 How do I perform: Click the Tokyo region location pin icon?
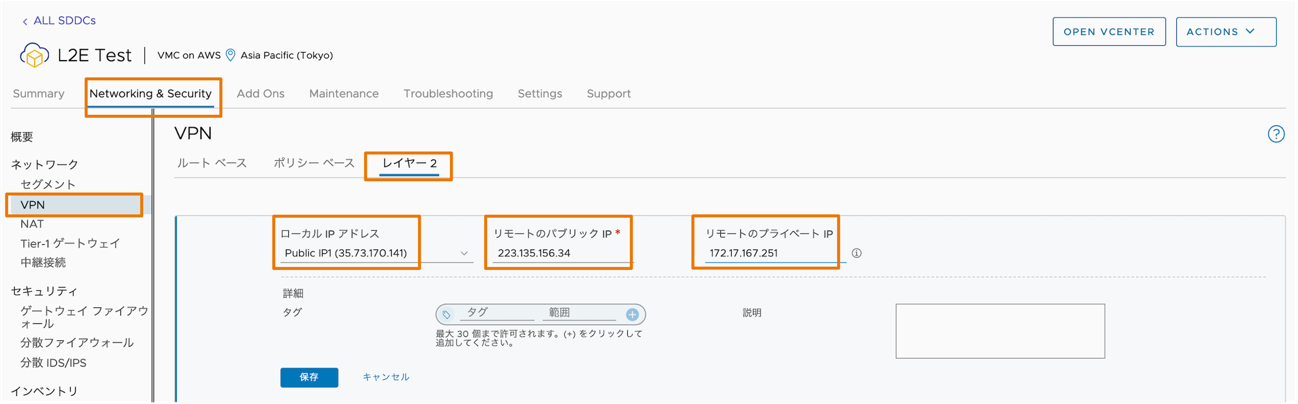tap(231, 56)
